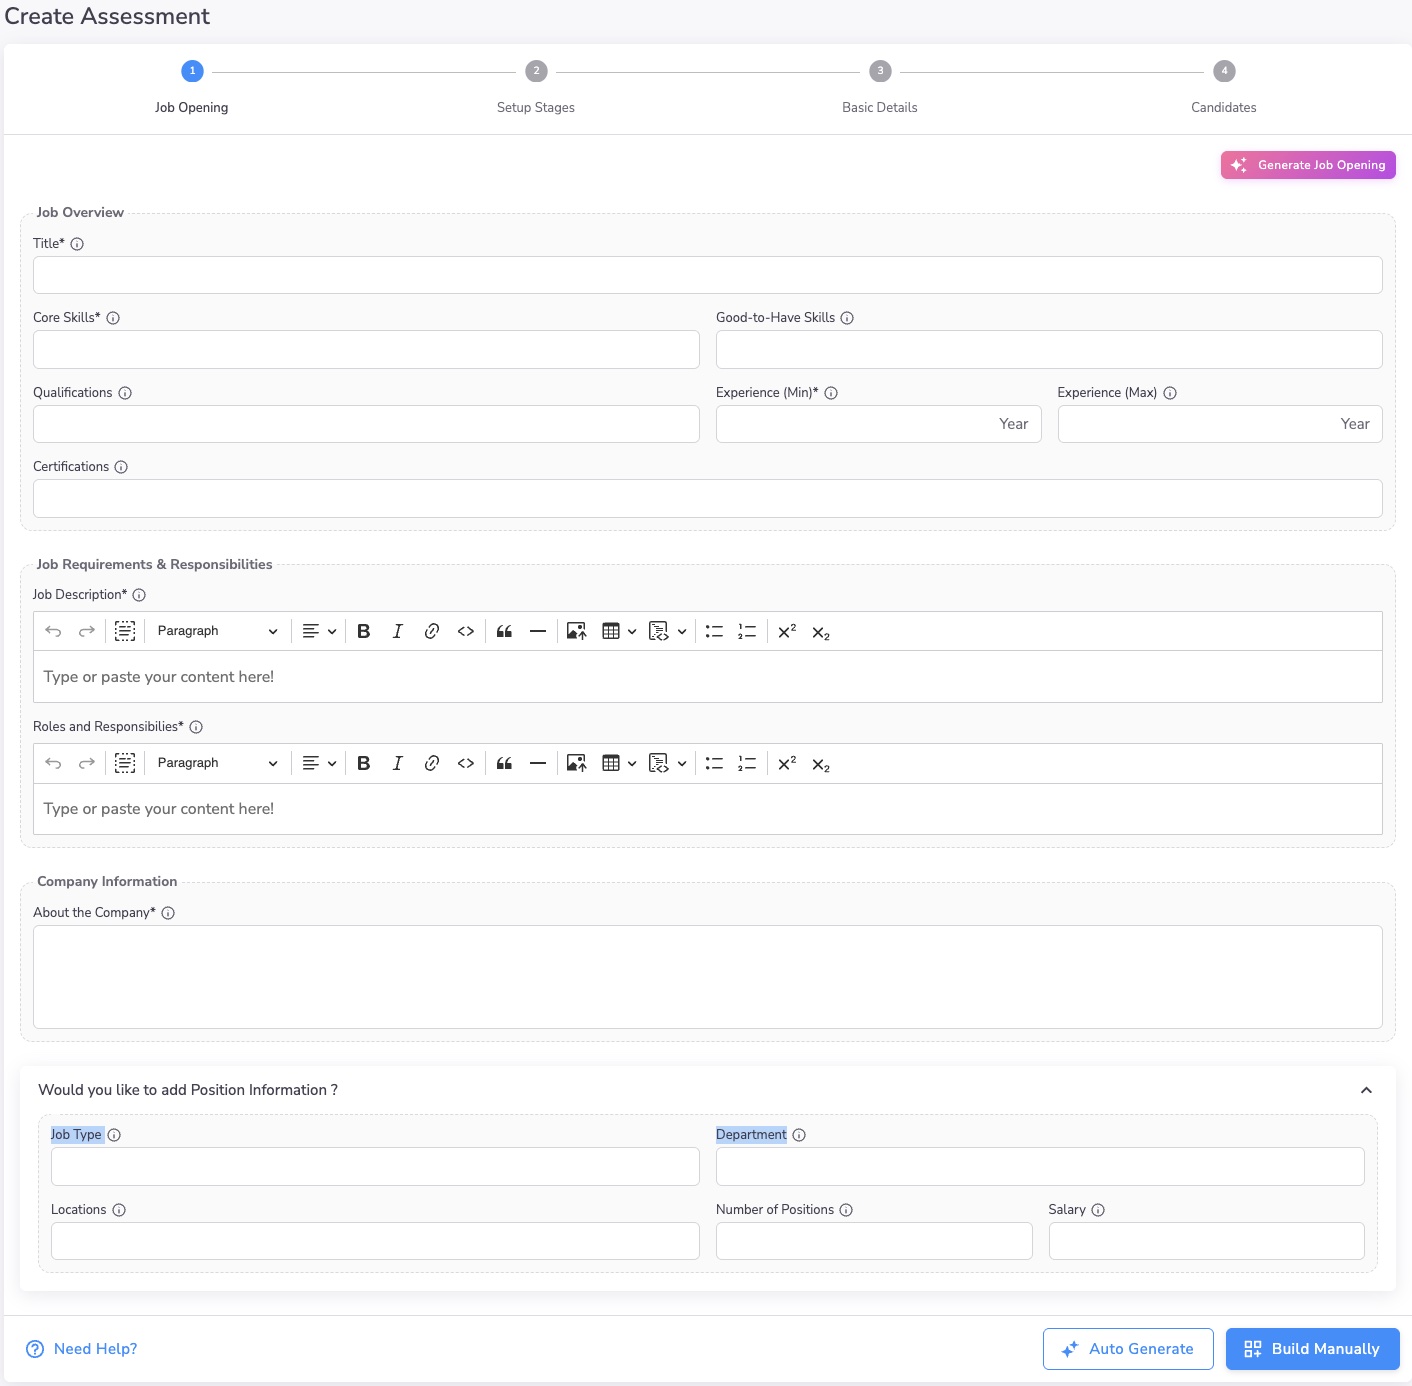Click the Generate Job Opening button
This screenshot has width=1412, height=1386.
pos(1308,165)
